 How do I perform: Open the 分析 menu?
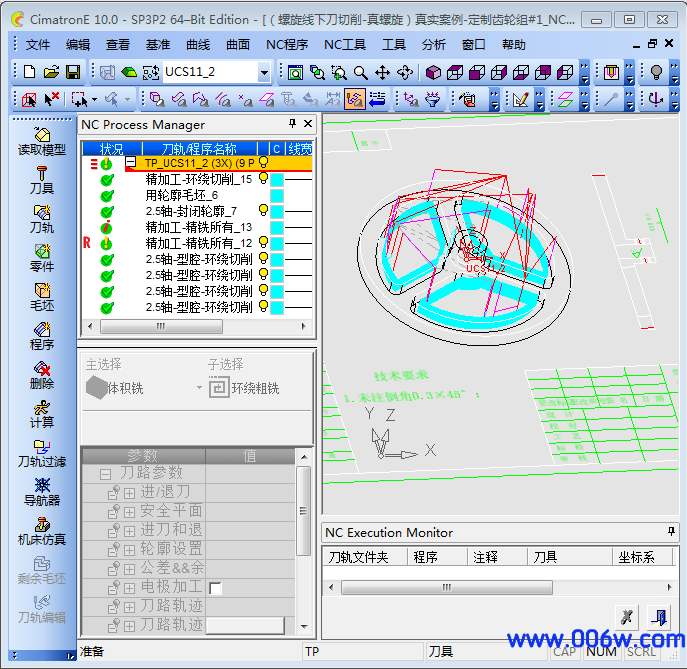(x=434, y=45)
